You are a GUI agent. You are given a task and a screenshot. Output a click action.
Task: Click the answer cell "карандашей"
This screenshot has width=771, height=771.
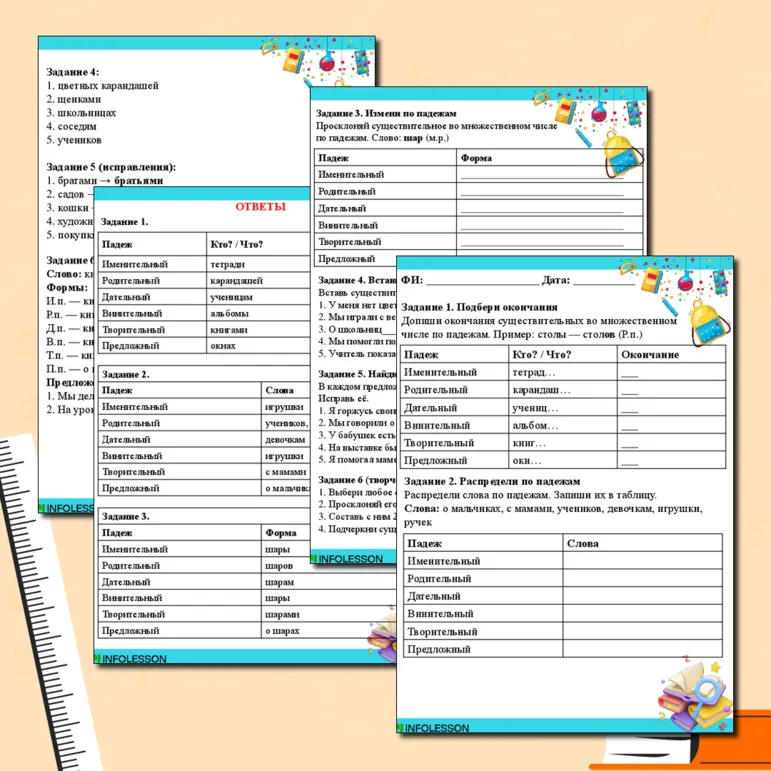237,281
